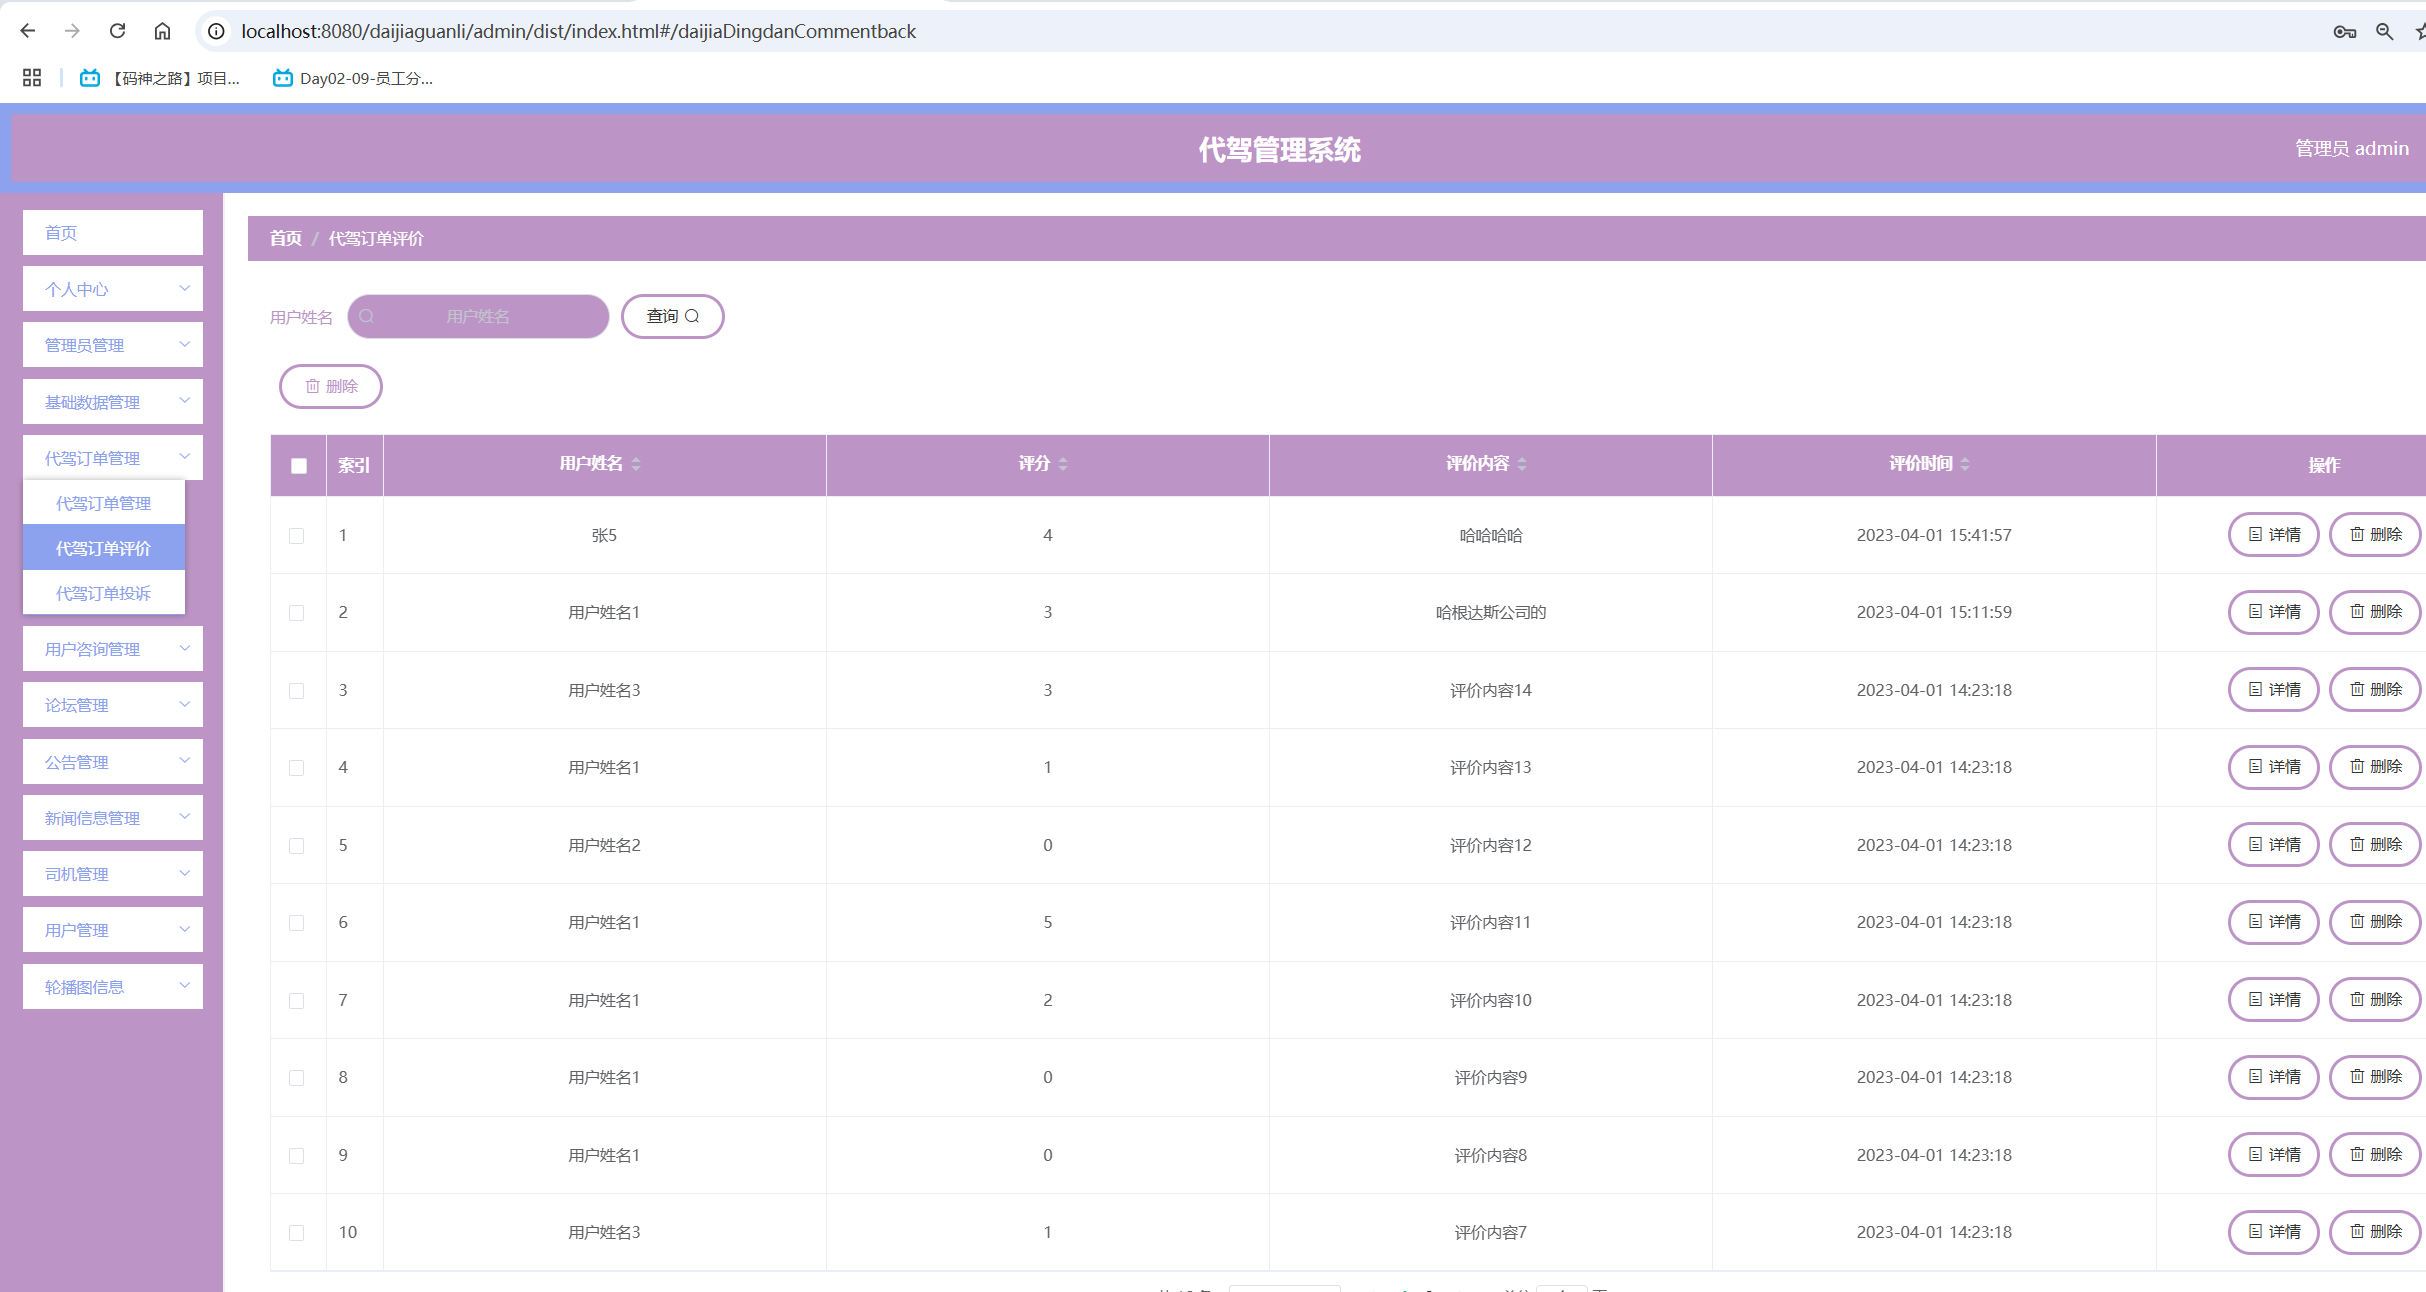
Task: Reload the page with the refresh icon
Action: click(x=117, y=31)
